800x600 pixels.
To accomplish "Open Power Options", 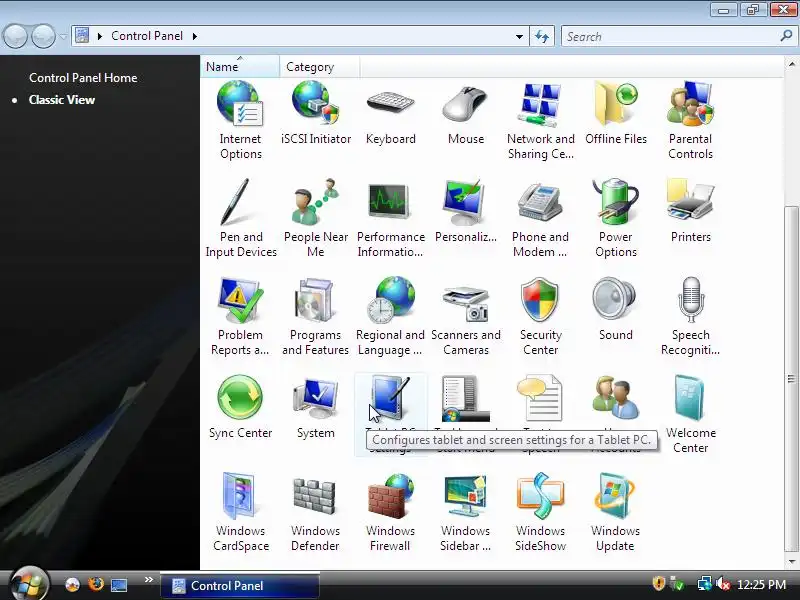I will tap(616, 218).
